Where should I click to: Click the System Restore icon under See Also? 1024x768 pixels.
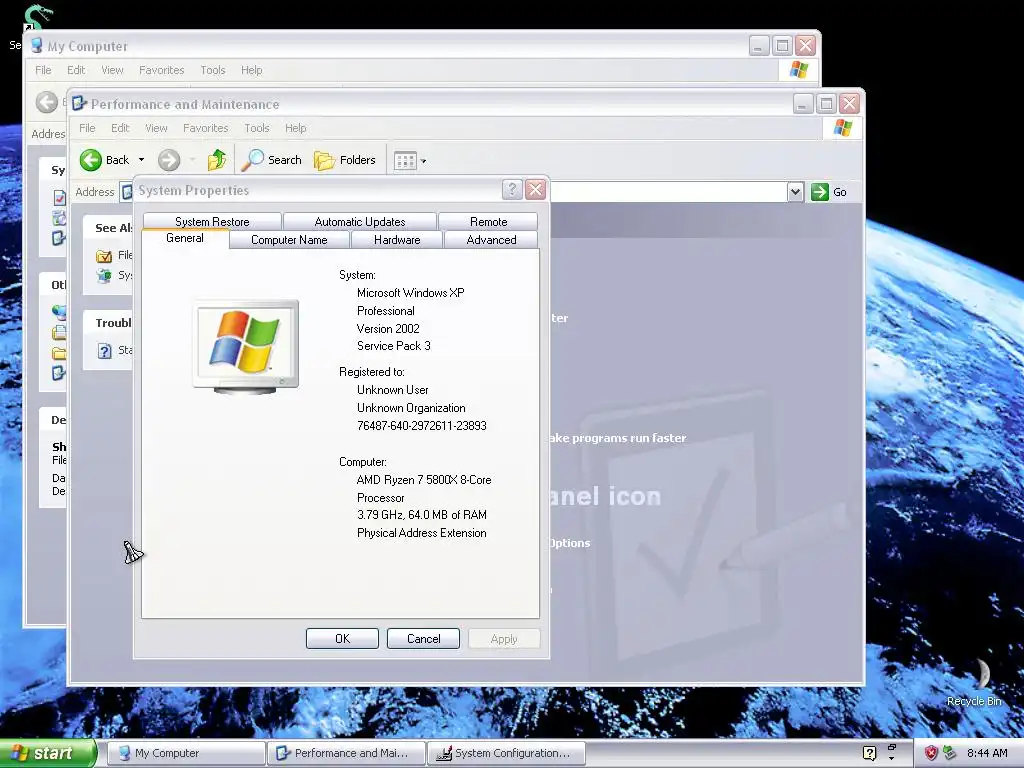click(x=104, y=276)
